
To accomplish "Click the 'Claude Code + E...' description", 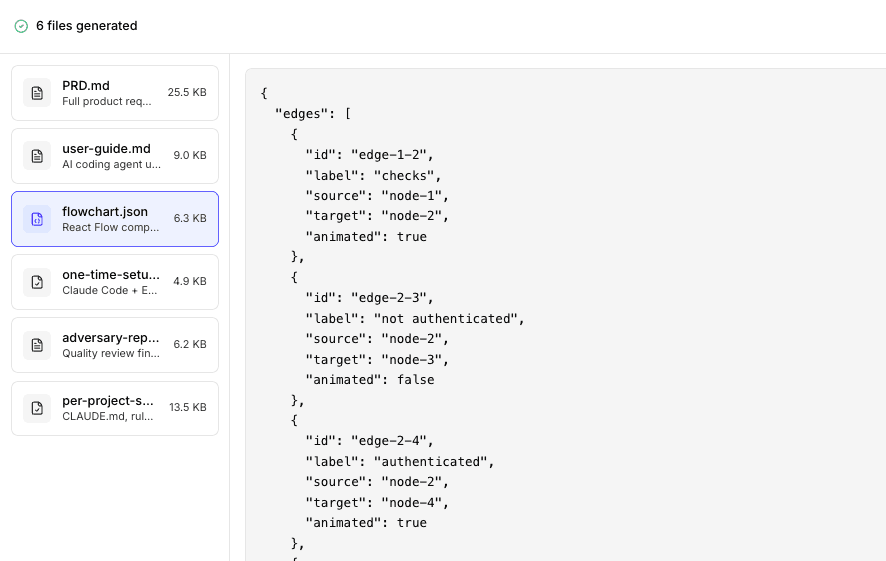I will click(x=110, y=290).
